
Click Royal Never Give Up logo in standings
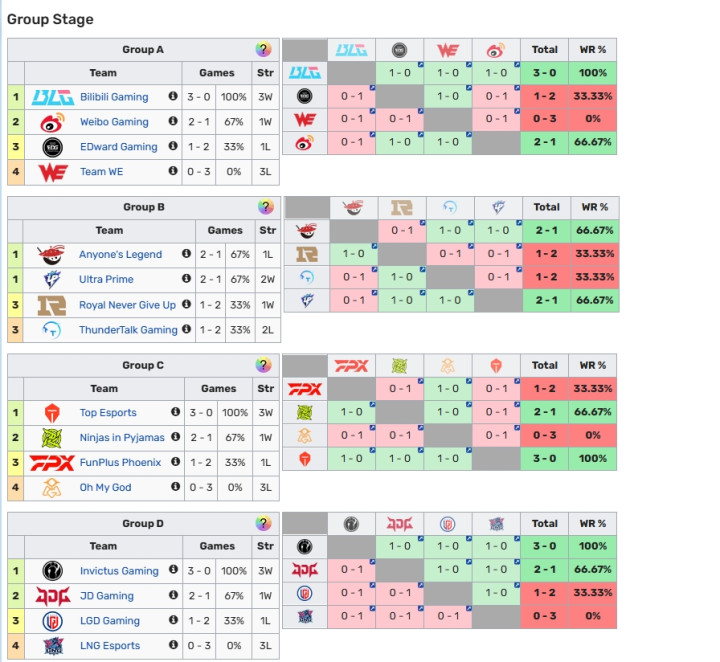52,305
